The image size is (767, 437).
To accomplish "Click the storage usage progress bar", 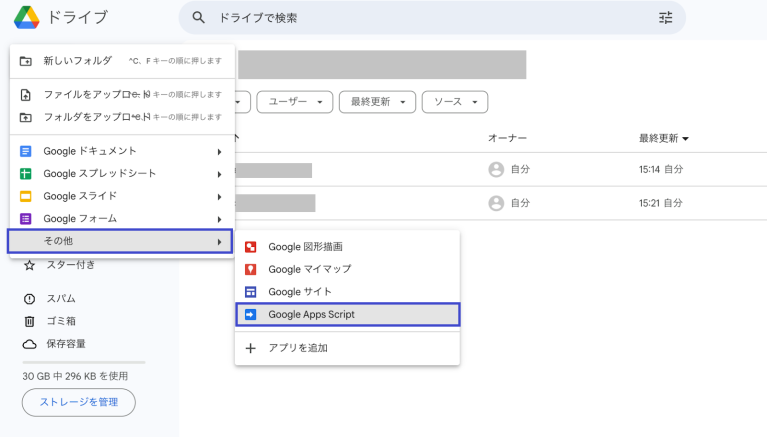I will coord(84,363).
